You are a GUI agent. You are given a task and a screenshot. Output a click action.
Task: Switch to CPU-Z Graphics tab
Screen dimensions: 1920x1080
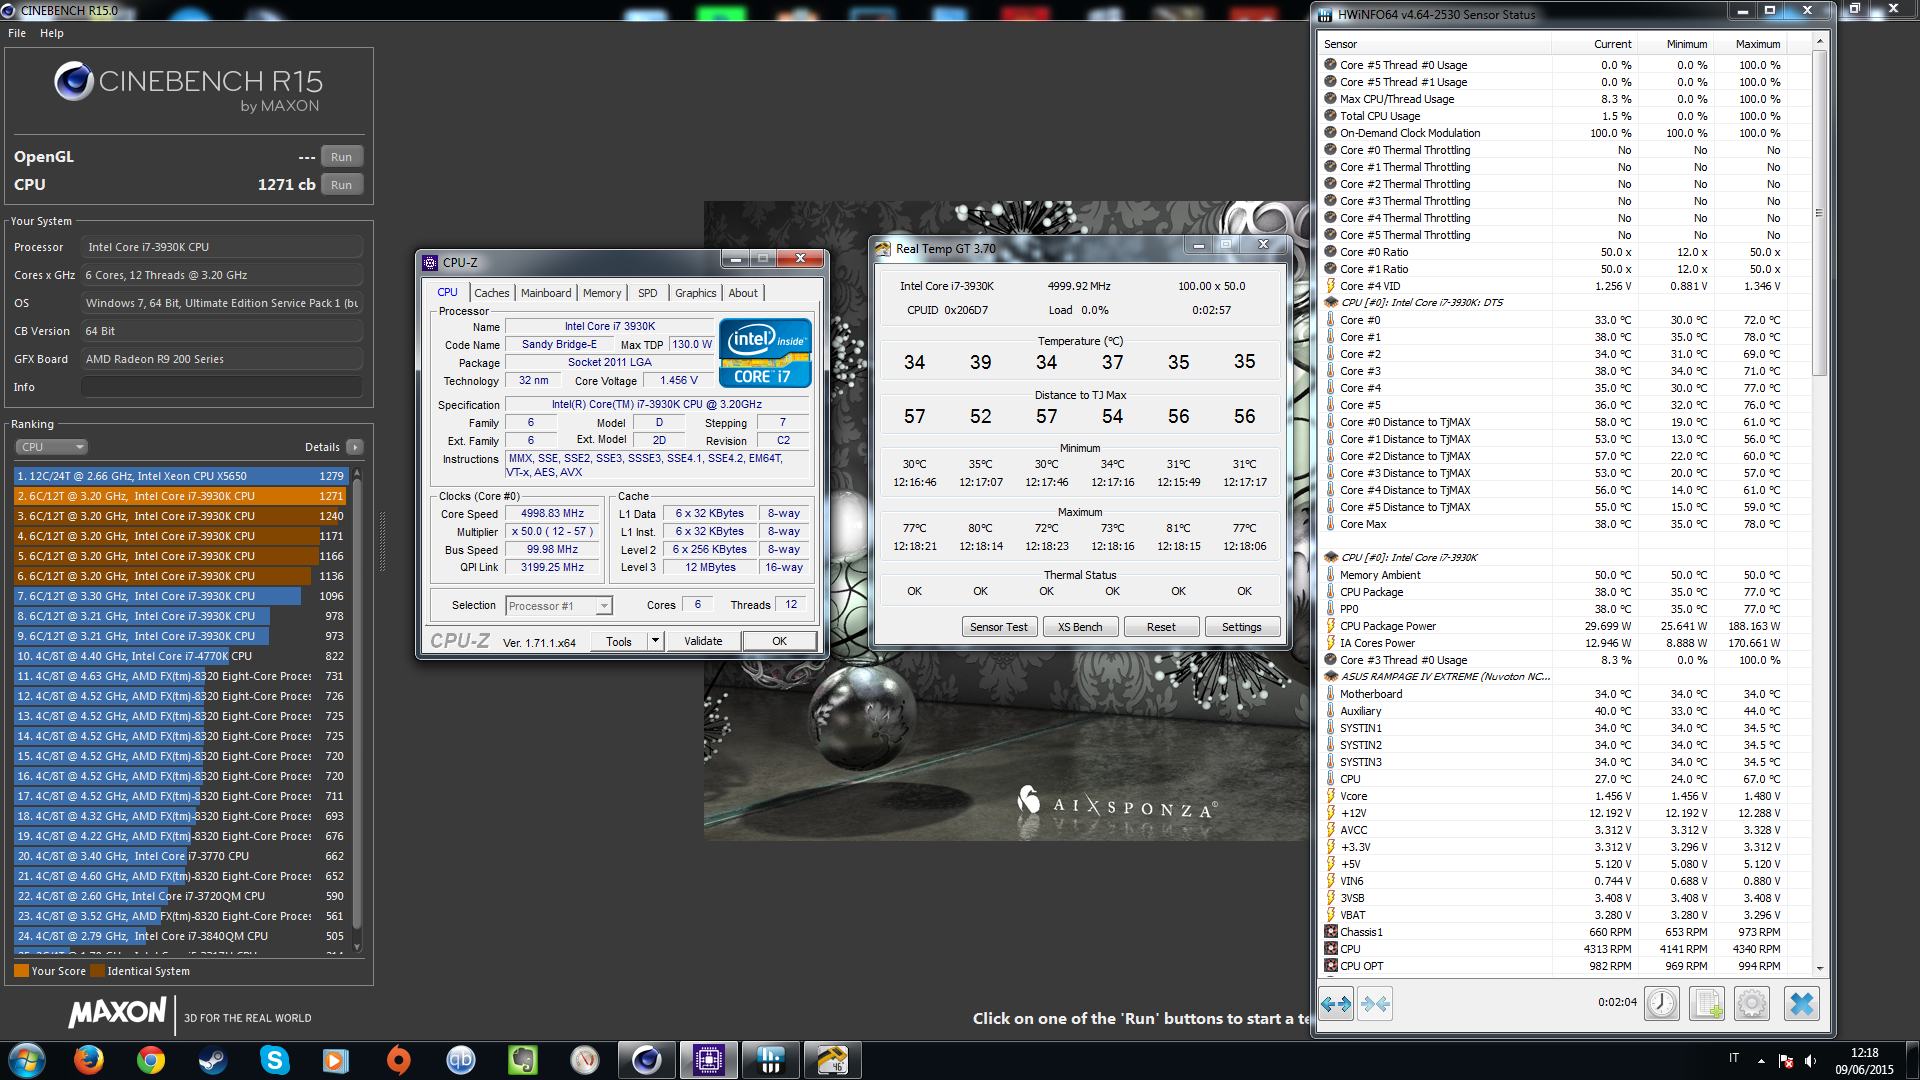(x=695, y=293)
